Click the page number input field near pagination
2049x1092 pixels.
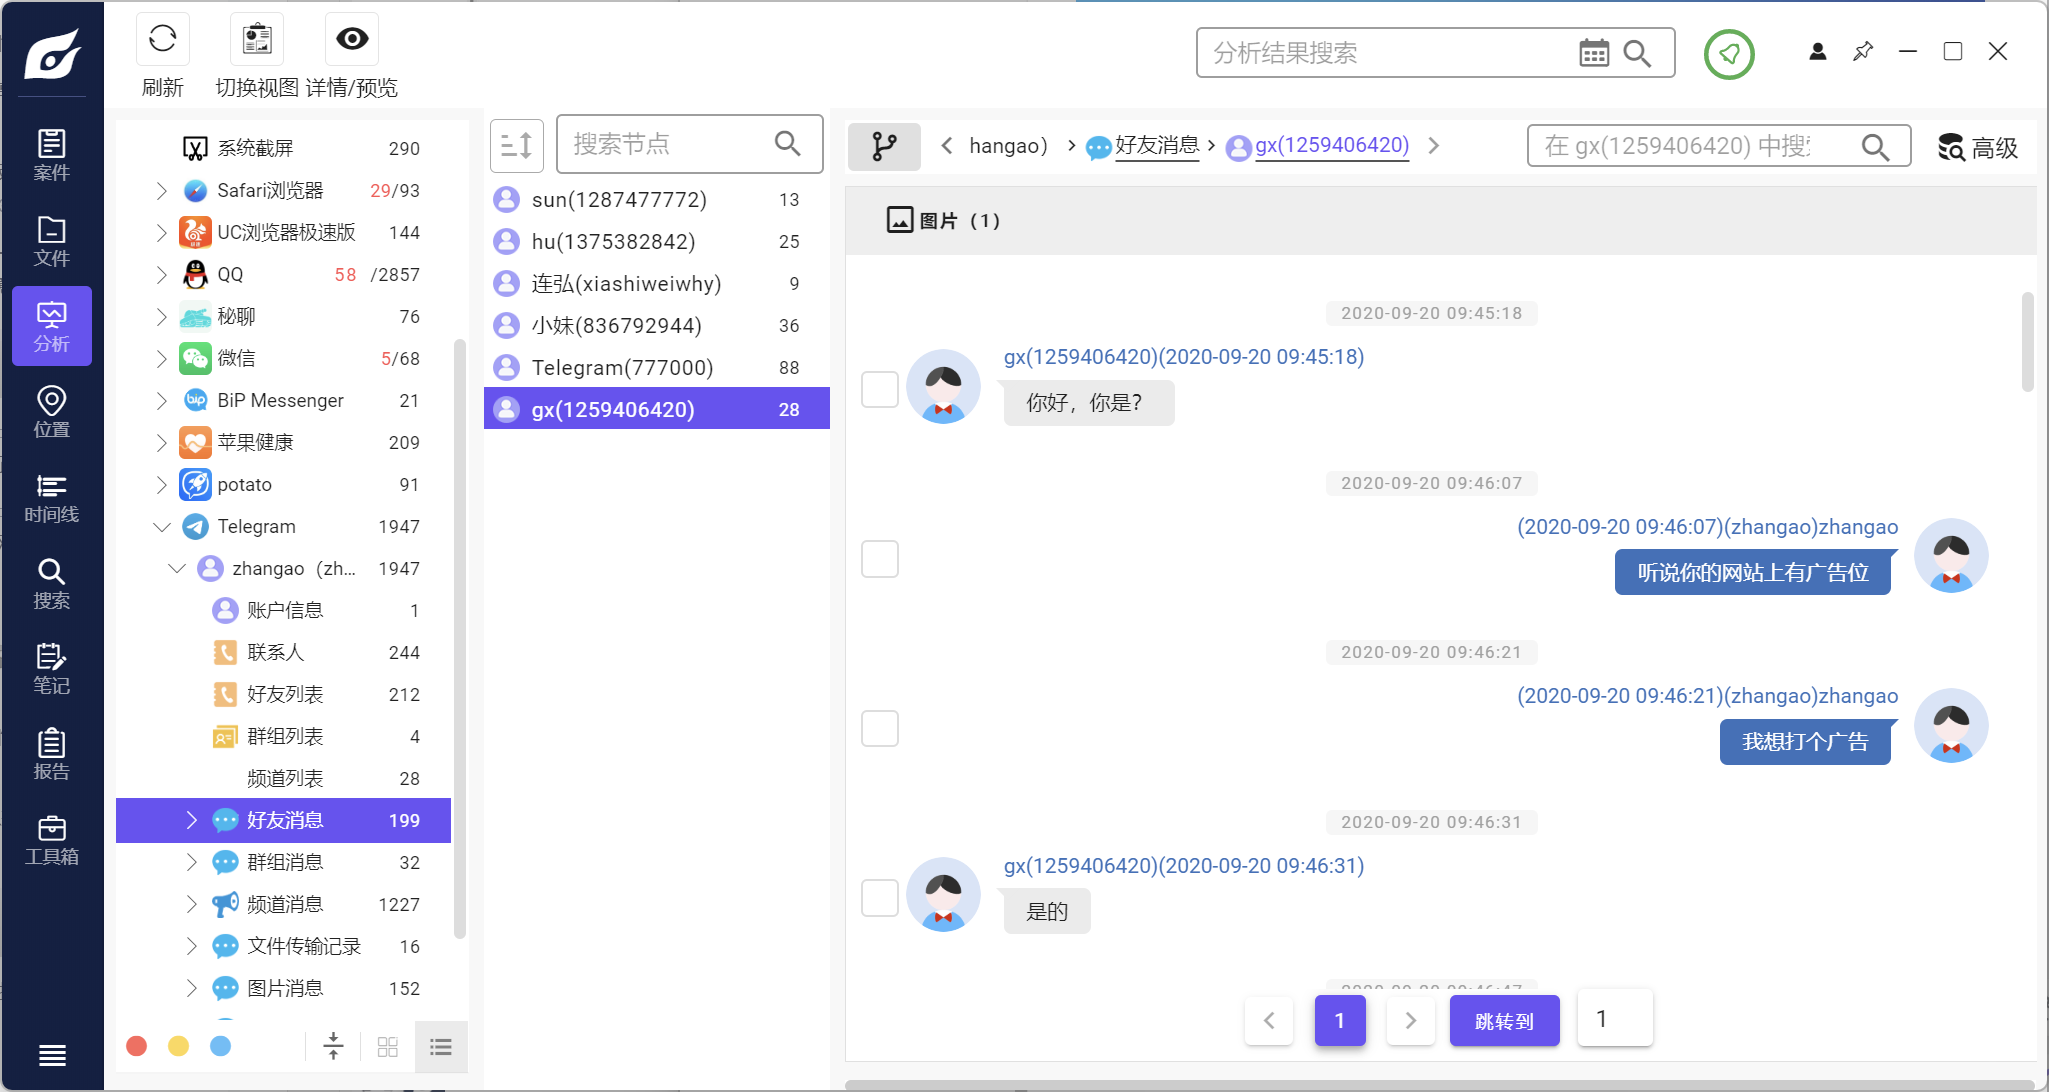click(1613, 1018)
